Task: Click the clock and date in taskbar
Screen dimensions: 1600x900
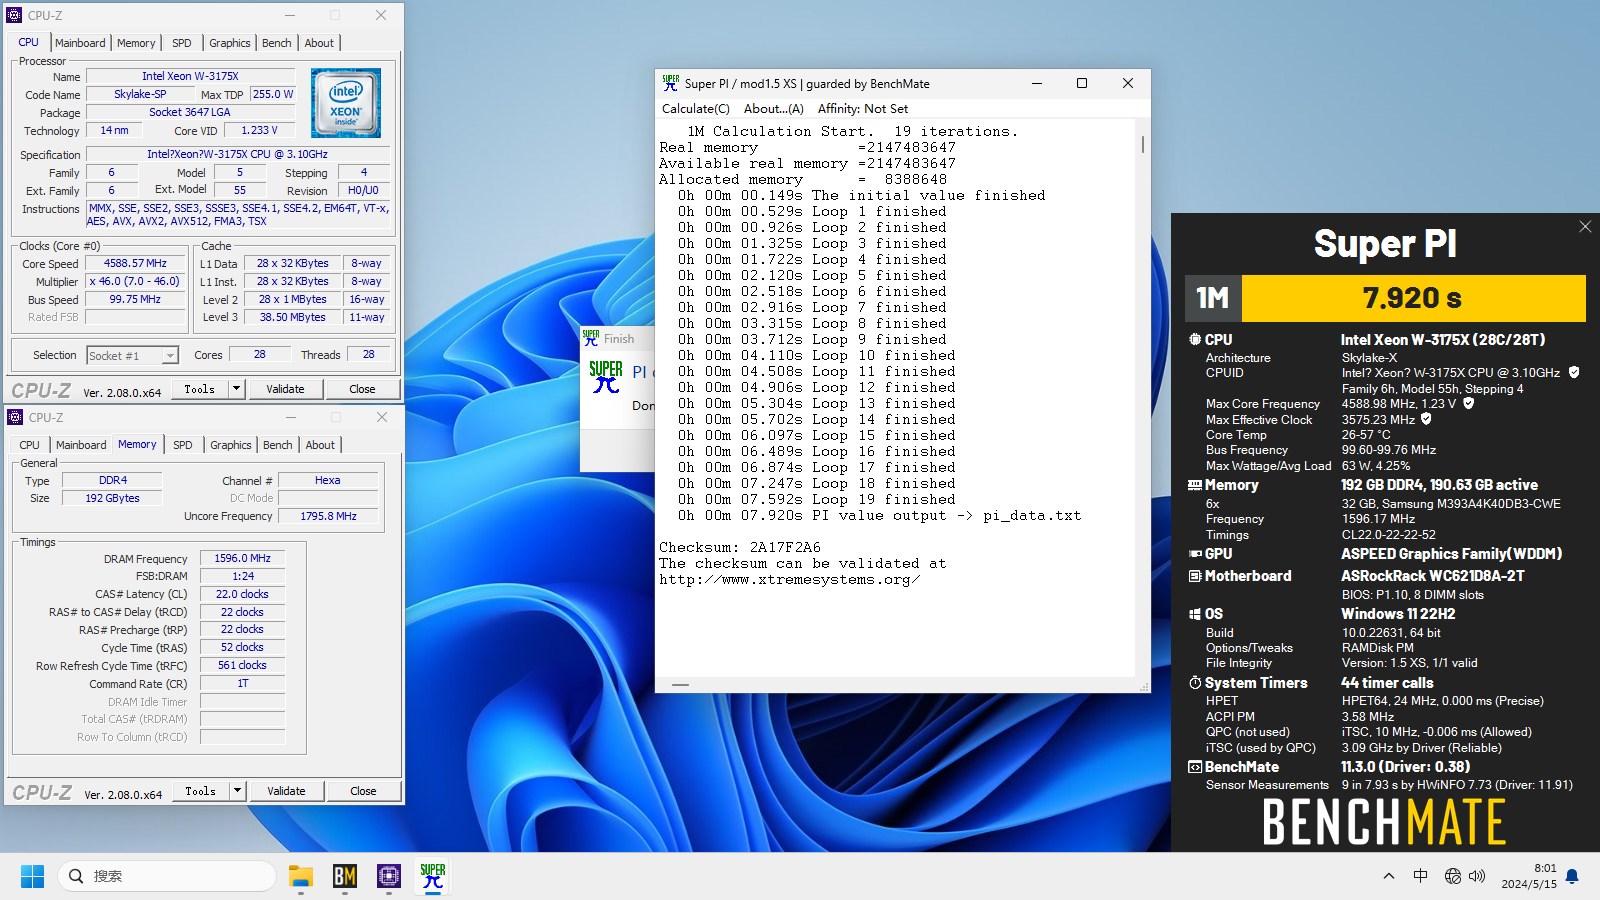Action: [x=1529, y=876]
